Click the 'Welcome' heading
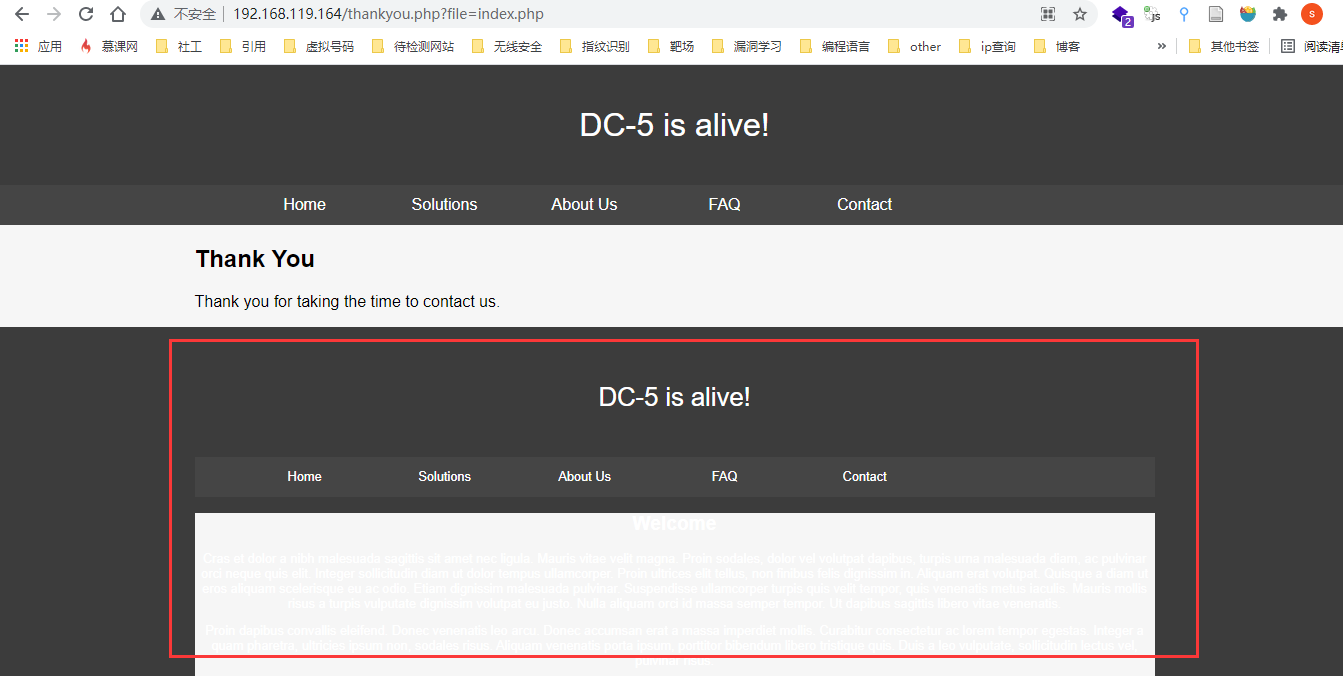The width and height of the screenshot is (1343, 676). (x=674, y=523)
